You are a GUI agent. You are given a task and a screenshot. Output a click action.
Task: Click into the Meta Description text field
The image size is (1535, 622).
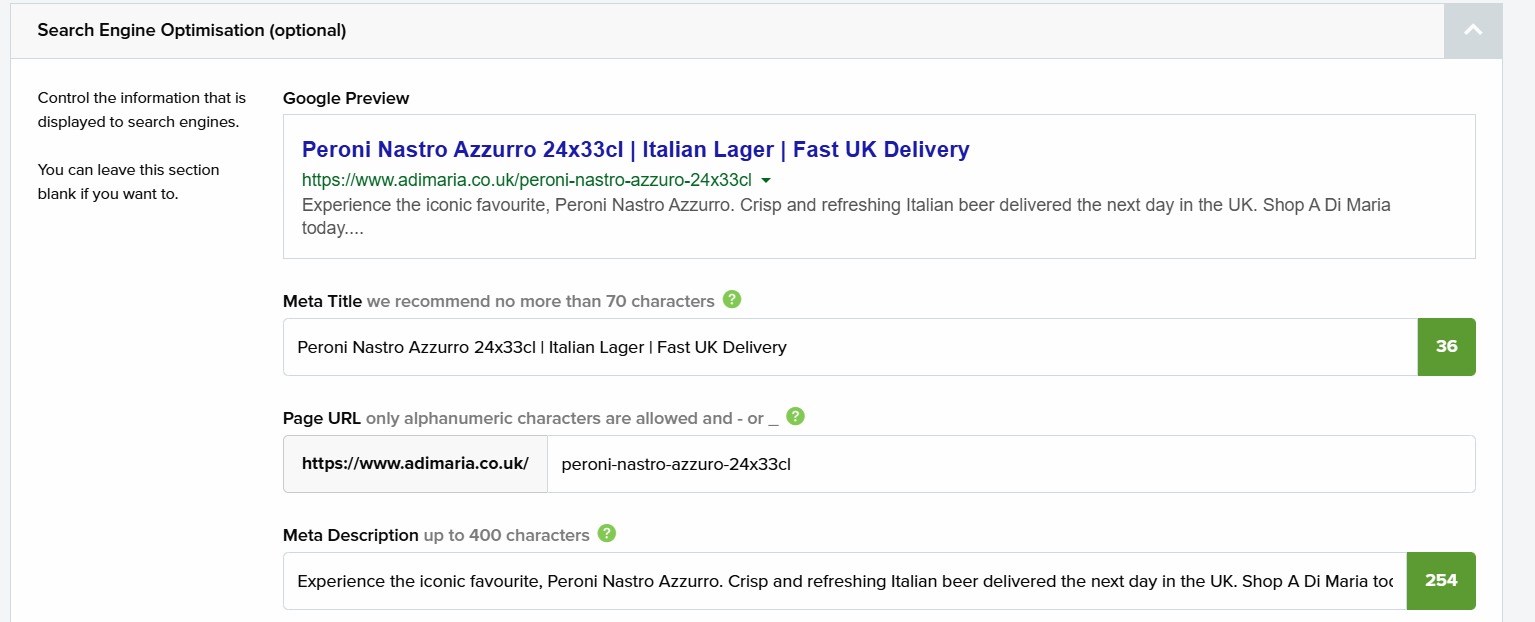point(845,581)
